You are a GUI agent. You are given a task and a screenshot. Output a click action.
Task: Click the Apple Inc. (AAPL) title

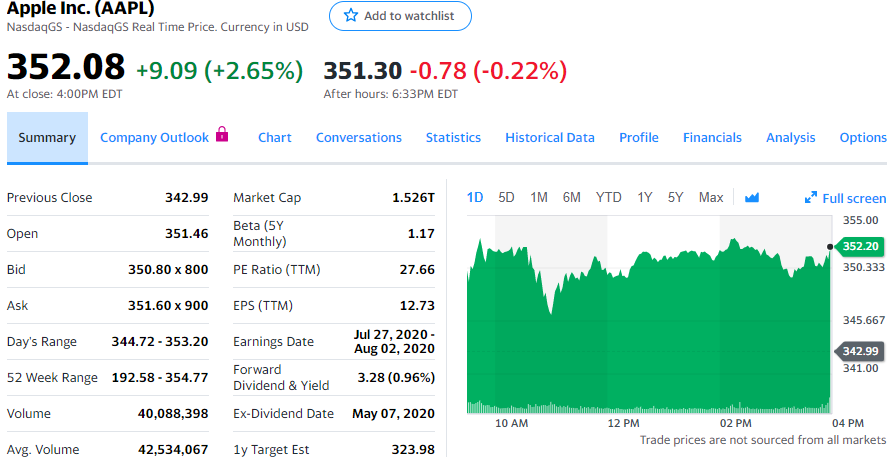tap(80, 8)
